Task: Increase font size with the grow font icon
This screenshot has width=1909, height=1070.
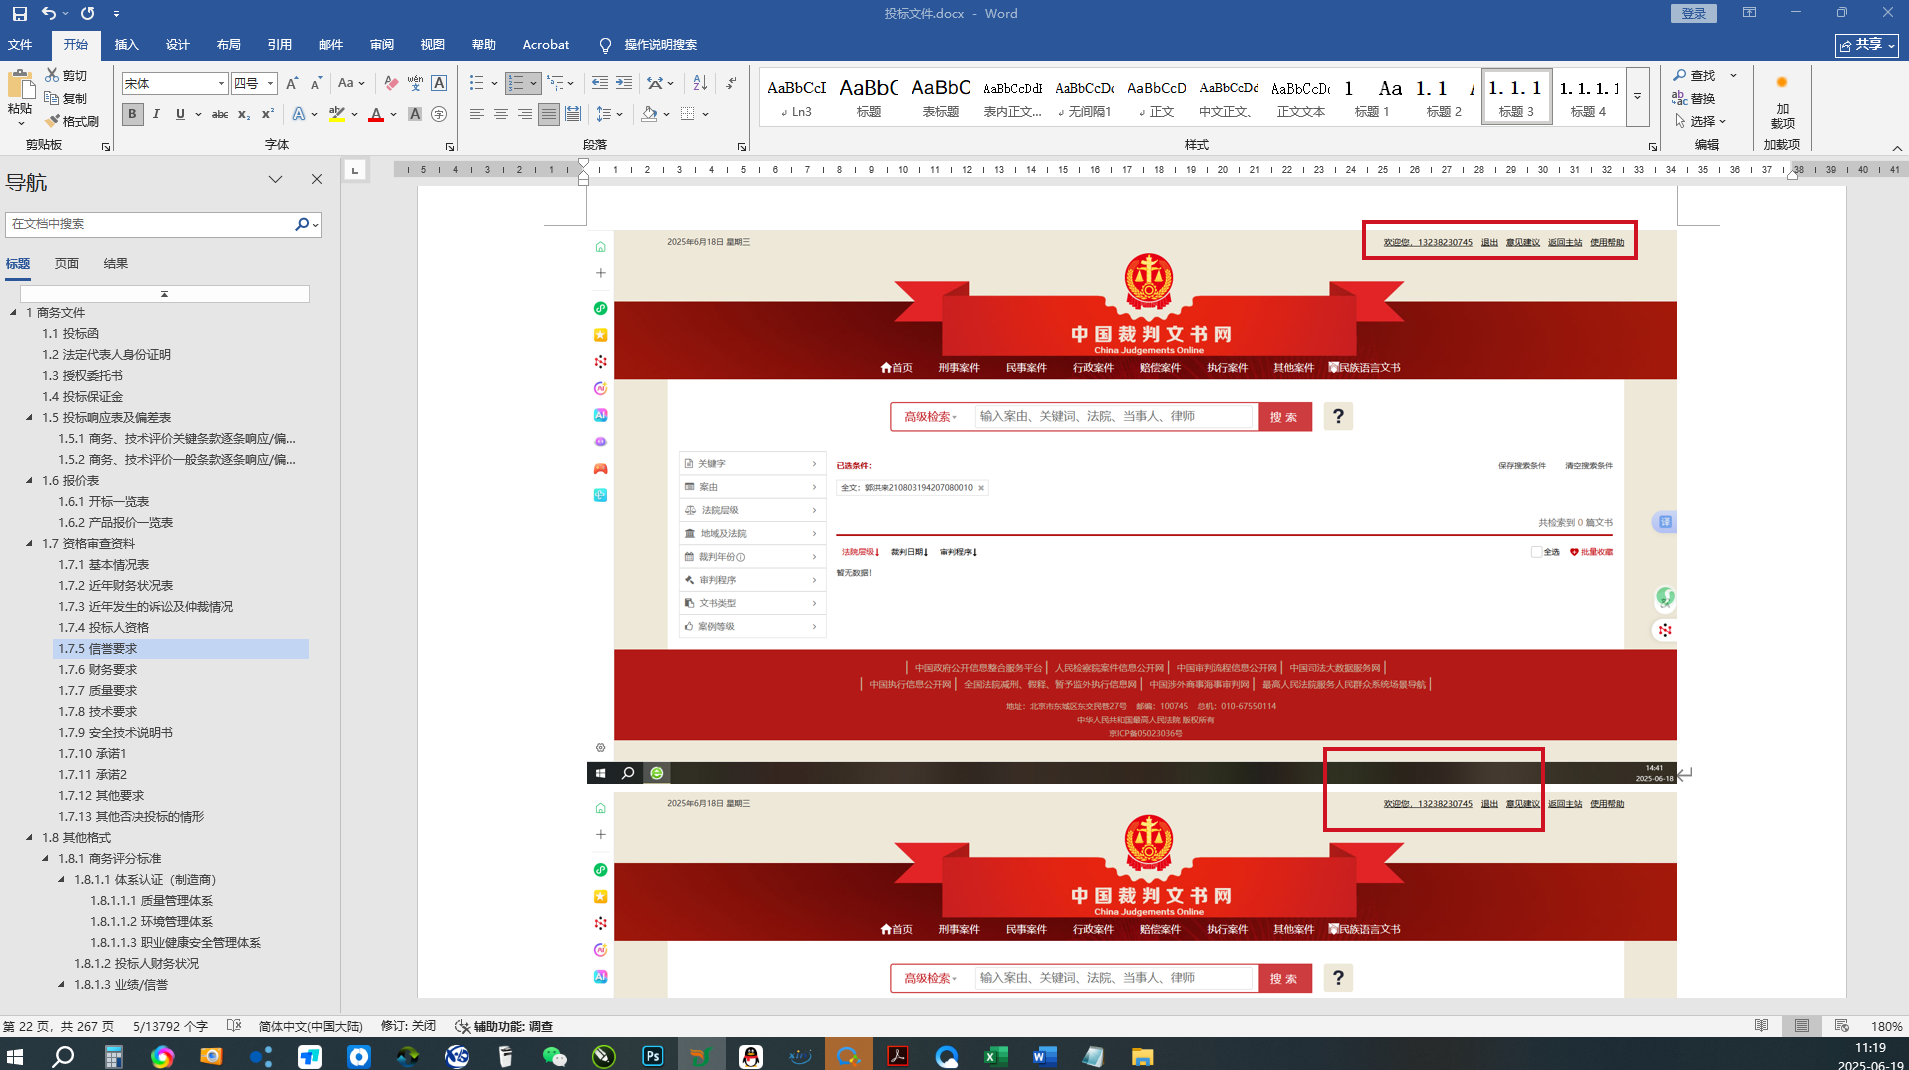Action: point(292,84)
